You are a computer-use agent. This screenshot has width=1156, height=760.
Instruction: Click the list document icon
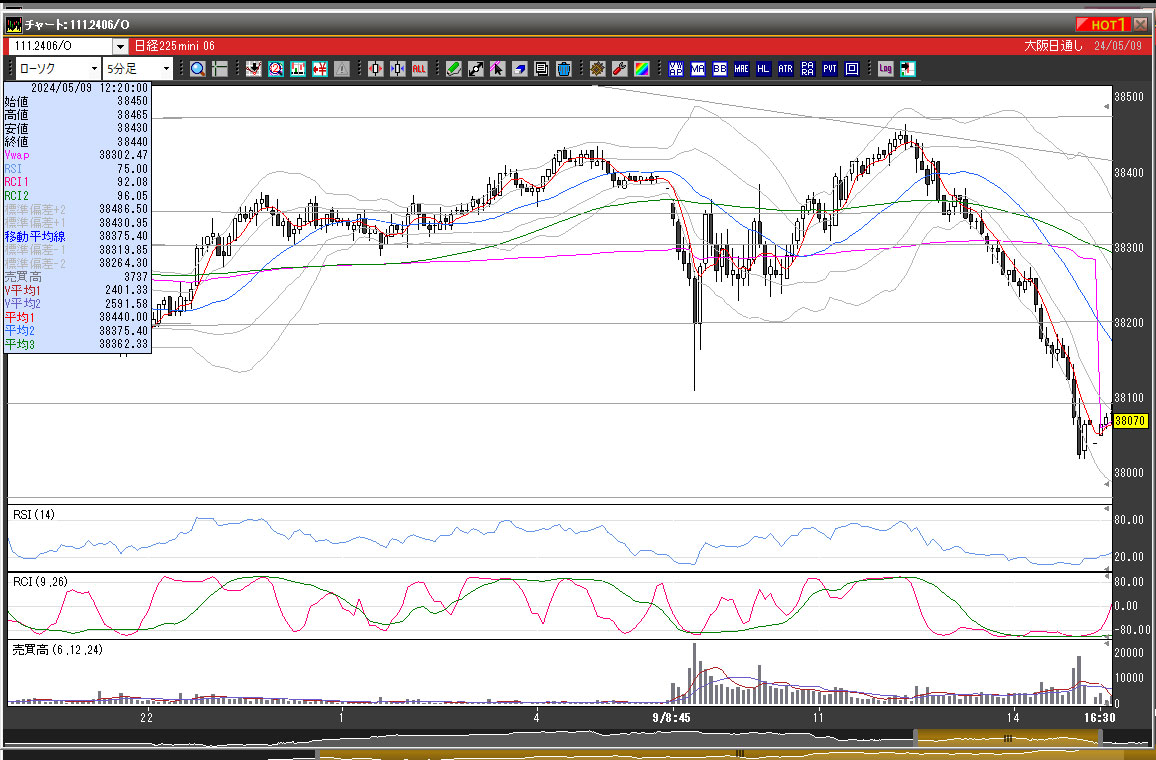tap(542, 69)
